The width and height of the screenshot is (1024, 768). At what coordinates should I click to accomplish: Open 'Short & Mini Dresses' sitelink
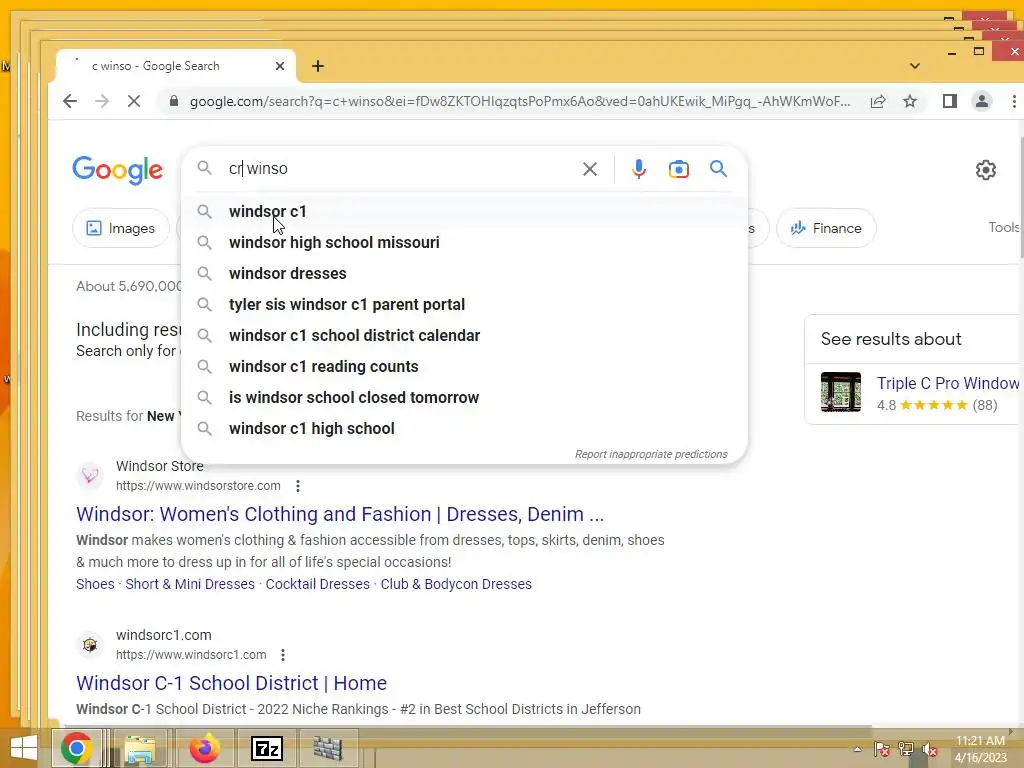190,584
